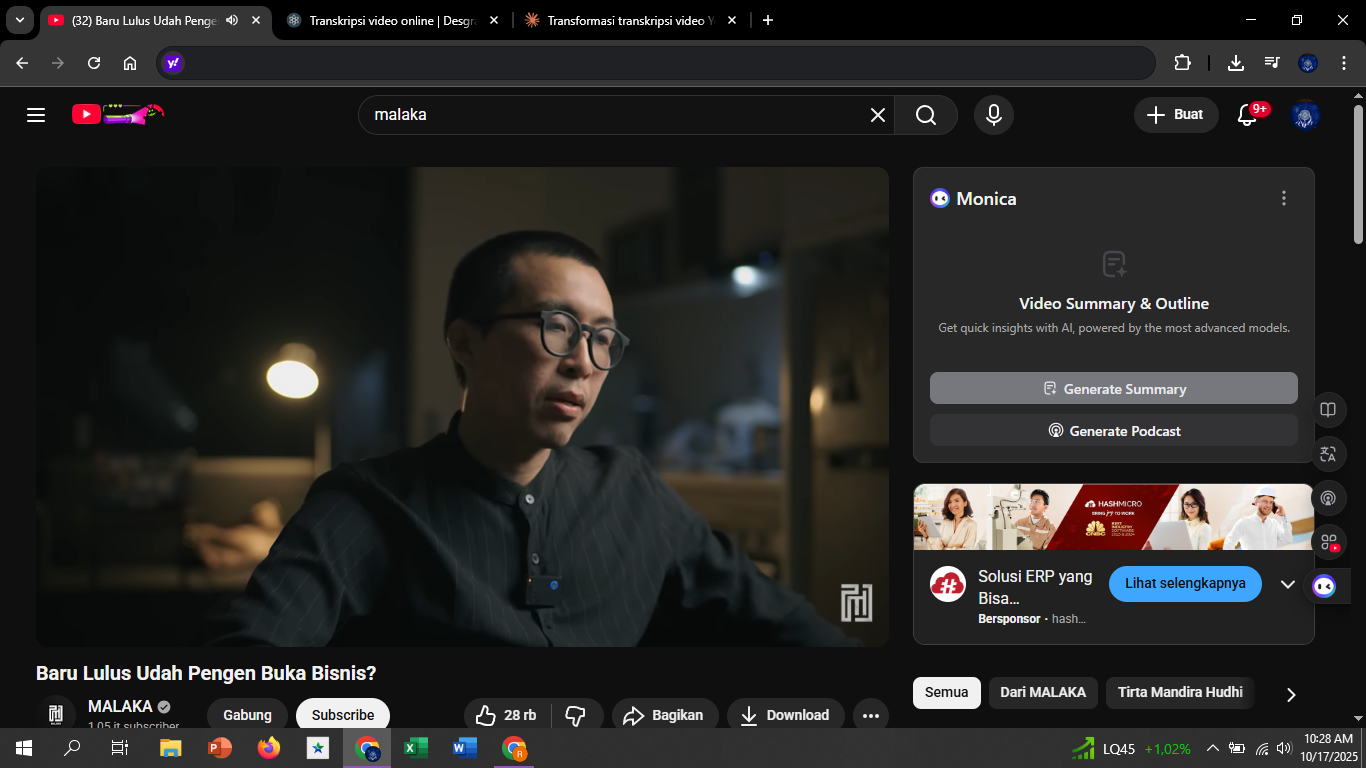Close the Transformasi transkripsi video tab

(x=731, y=20)
